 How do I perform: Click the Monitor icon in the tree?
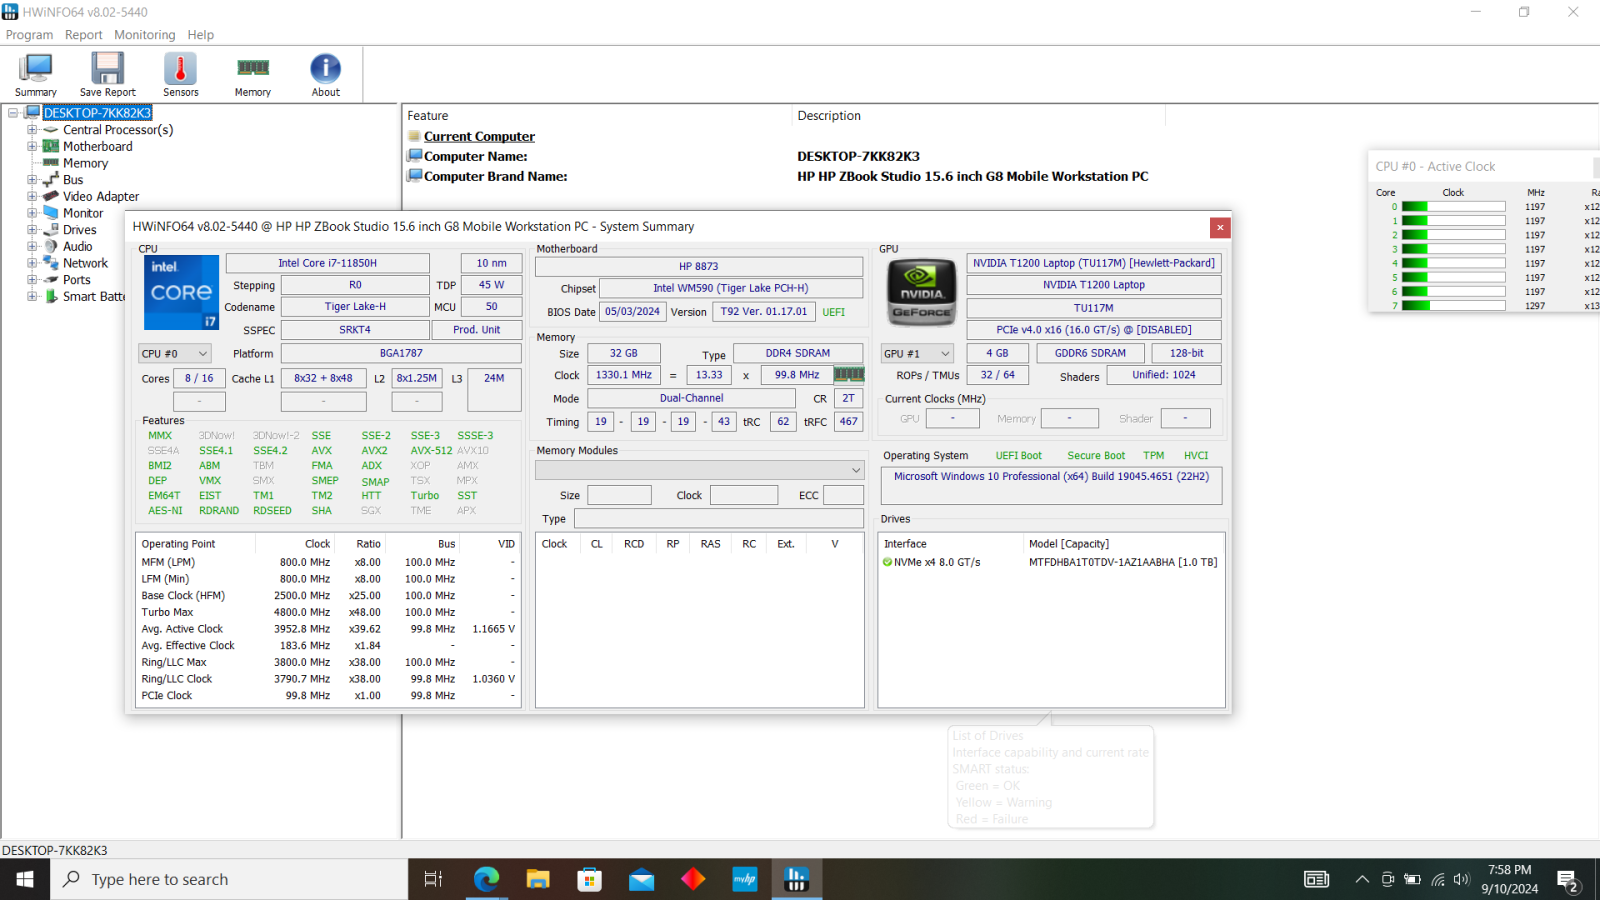tap(51, 213)
